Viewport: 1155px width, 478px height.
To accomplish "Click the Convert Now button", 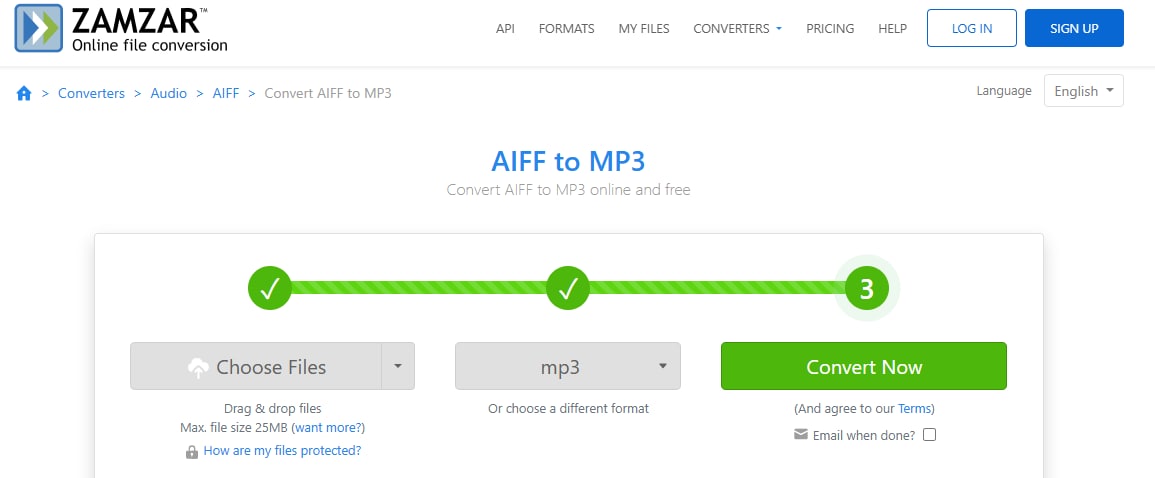I will 863,366.
